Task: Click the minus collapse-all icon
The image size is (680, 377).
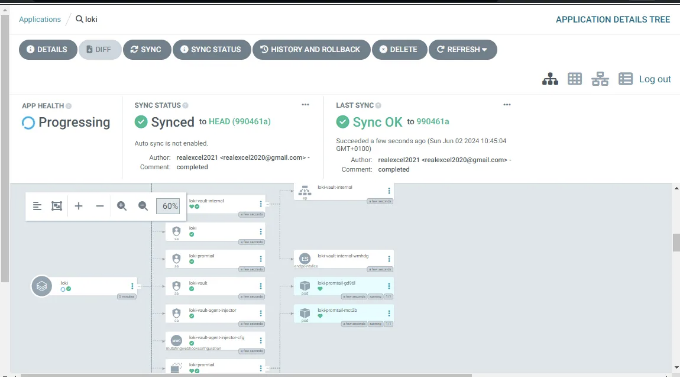Action: pyautogui.click(x=100, y=206)
